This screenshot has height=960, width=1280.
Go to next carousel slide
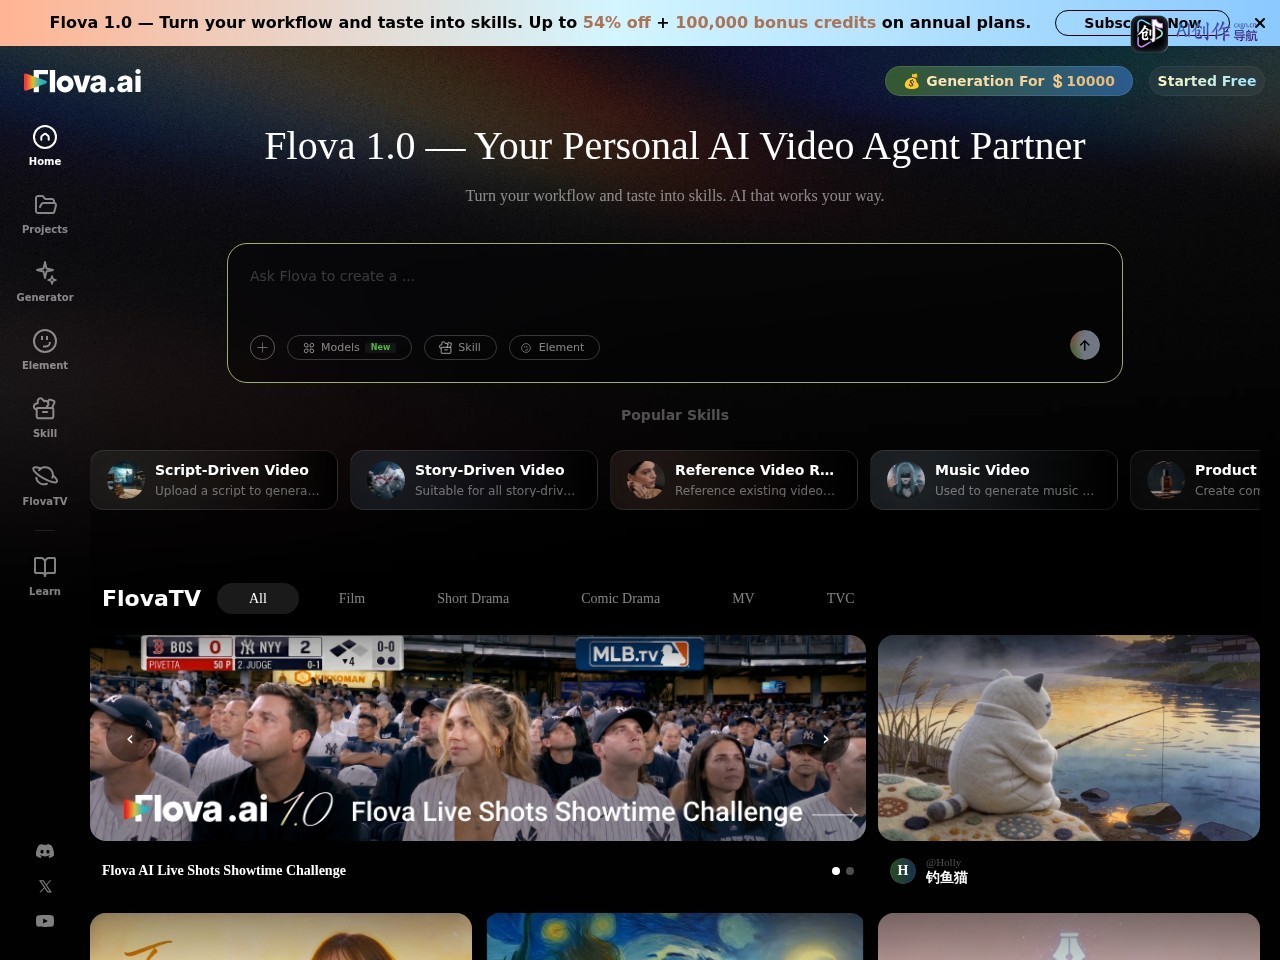(826, 739)
